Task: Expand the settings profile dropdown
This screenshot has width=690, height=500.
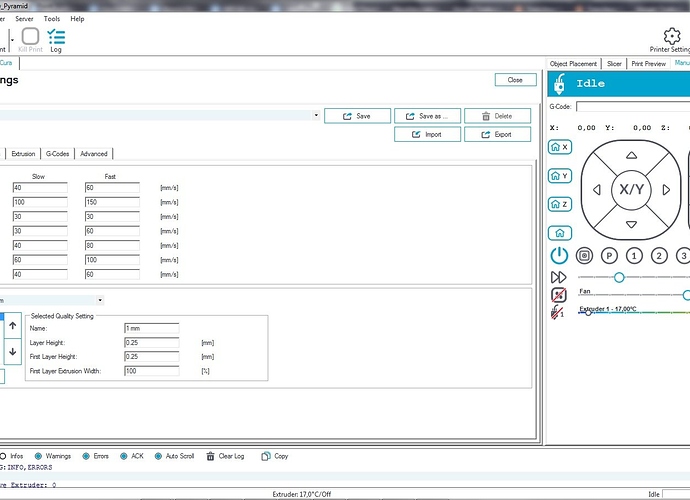Action: [316, 115]
